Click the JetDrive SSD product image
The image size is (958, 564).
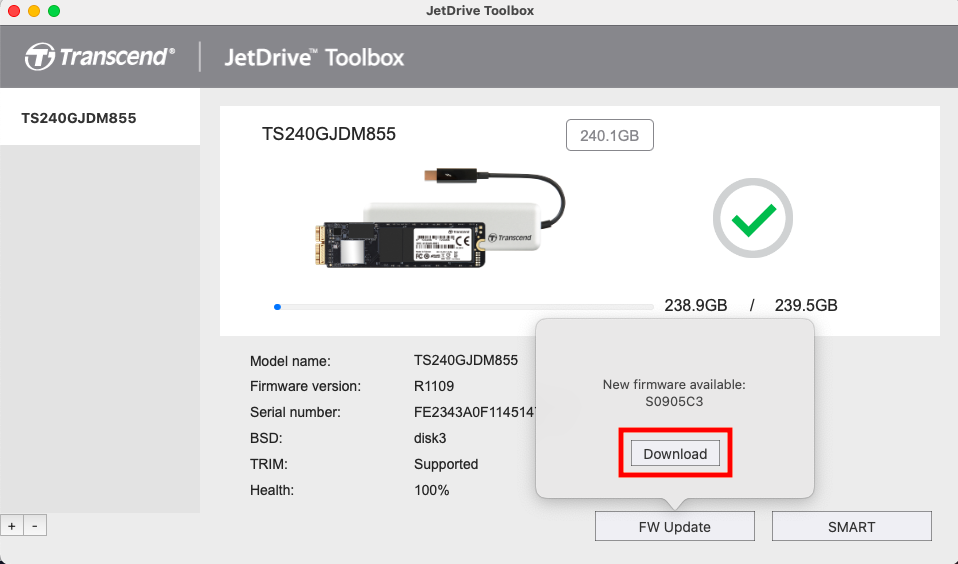[x=439, y=219]
